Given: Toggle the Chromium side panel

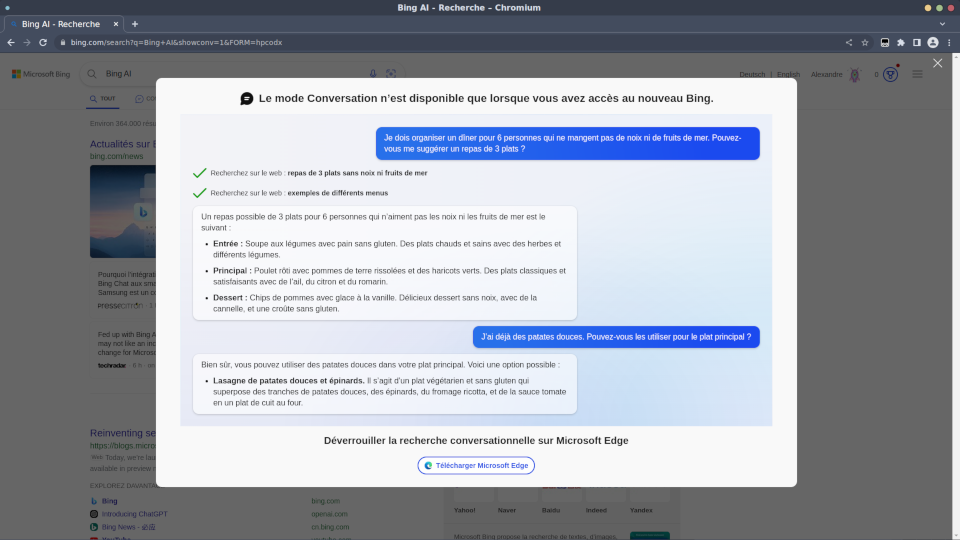Looking at the screenshot, I should click(917, 42).
